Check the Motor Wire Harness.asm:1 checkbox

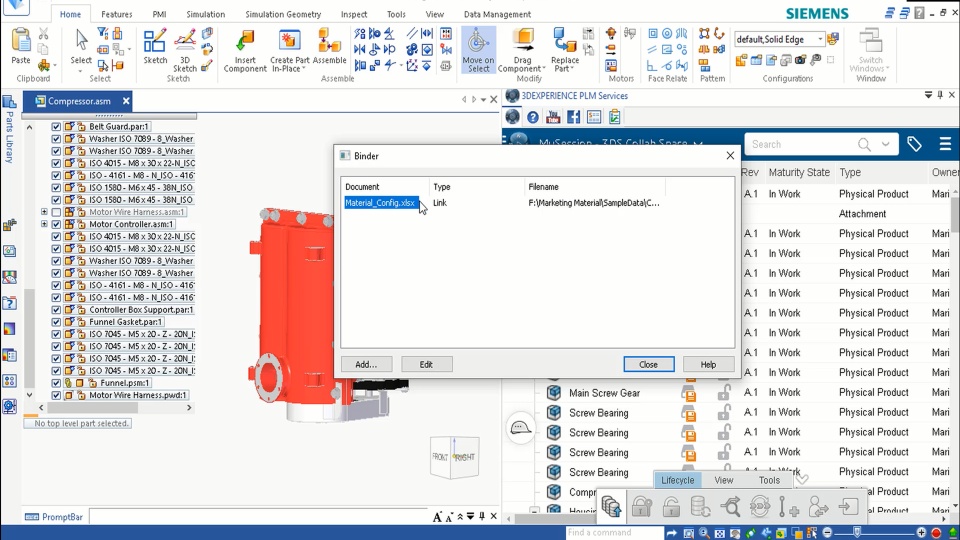click(x=56, y=212)
